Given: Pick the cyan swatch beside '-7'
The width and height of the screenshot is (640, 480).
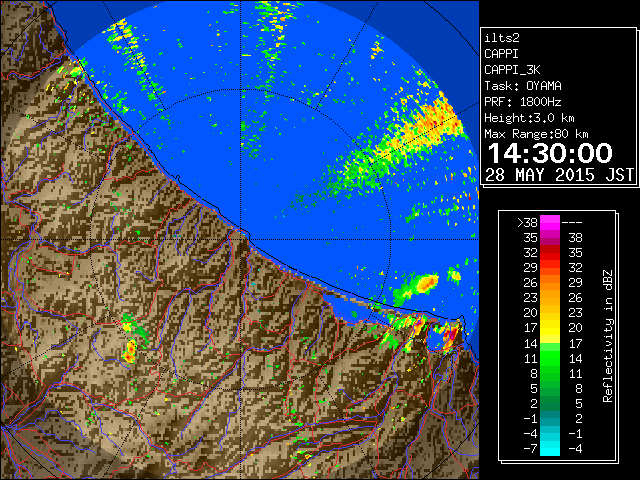Looking at the screenshot, I should point(550,448).
